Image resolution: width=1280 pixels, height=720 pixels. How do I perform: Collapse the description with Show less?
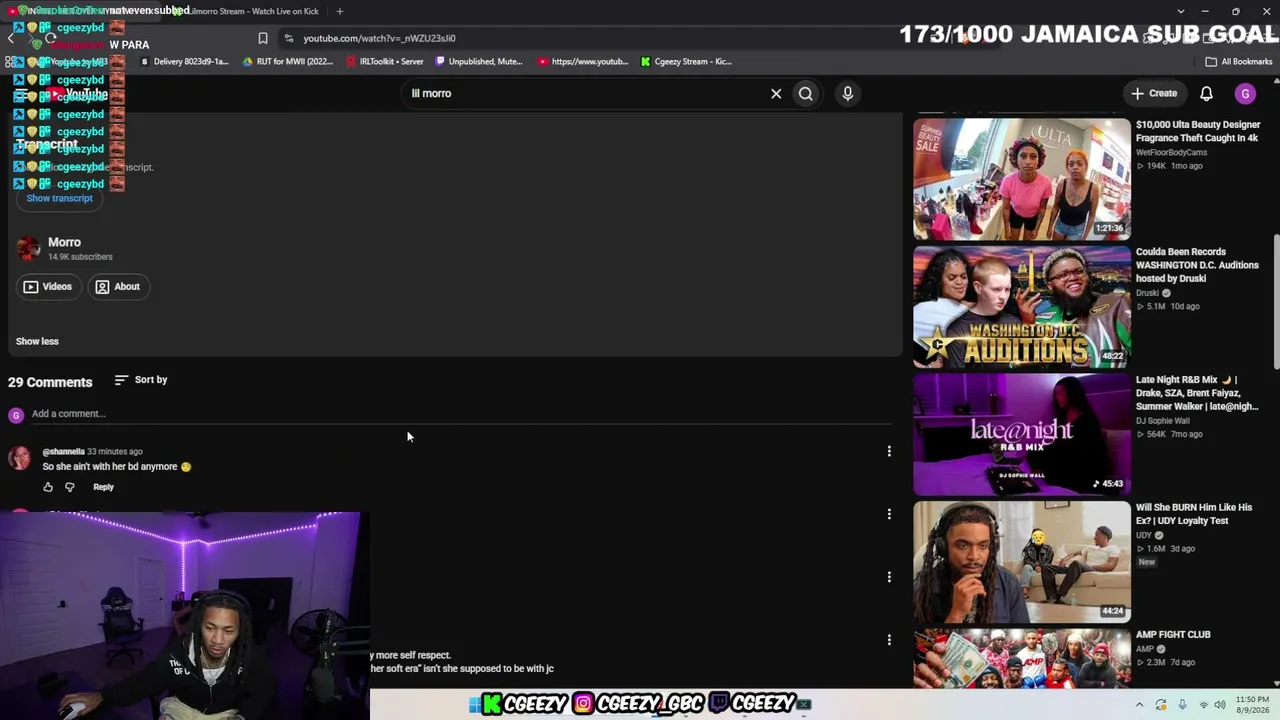37,341
